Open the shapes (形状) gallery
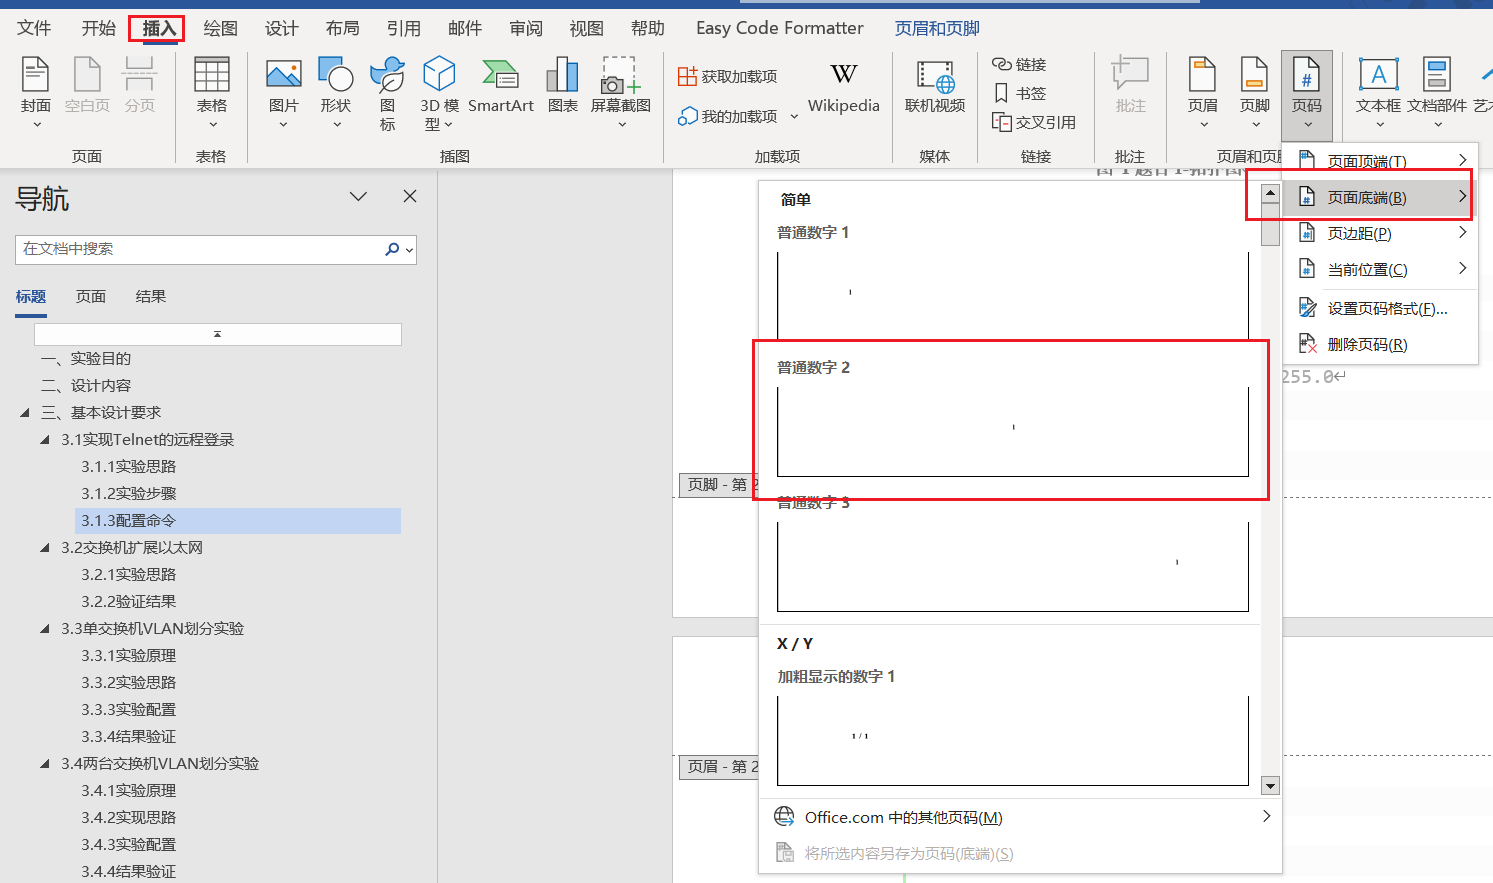Viewport: 1493px width, 883px height. pyautogui.click(x=336, y=93)
